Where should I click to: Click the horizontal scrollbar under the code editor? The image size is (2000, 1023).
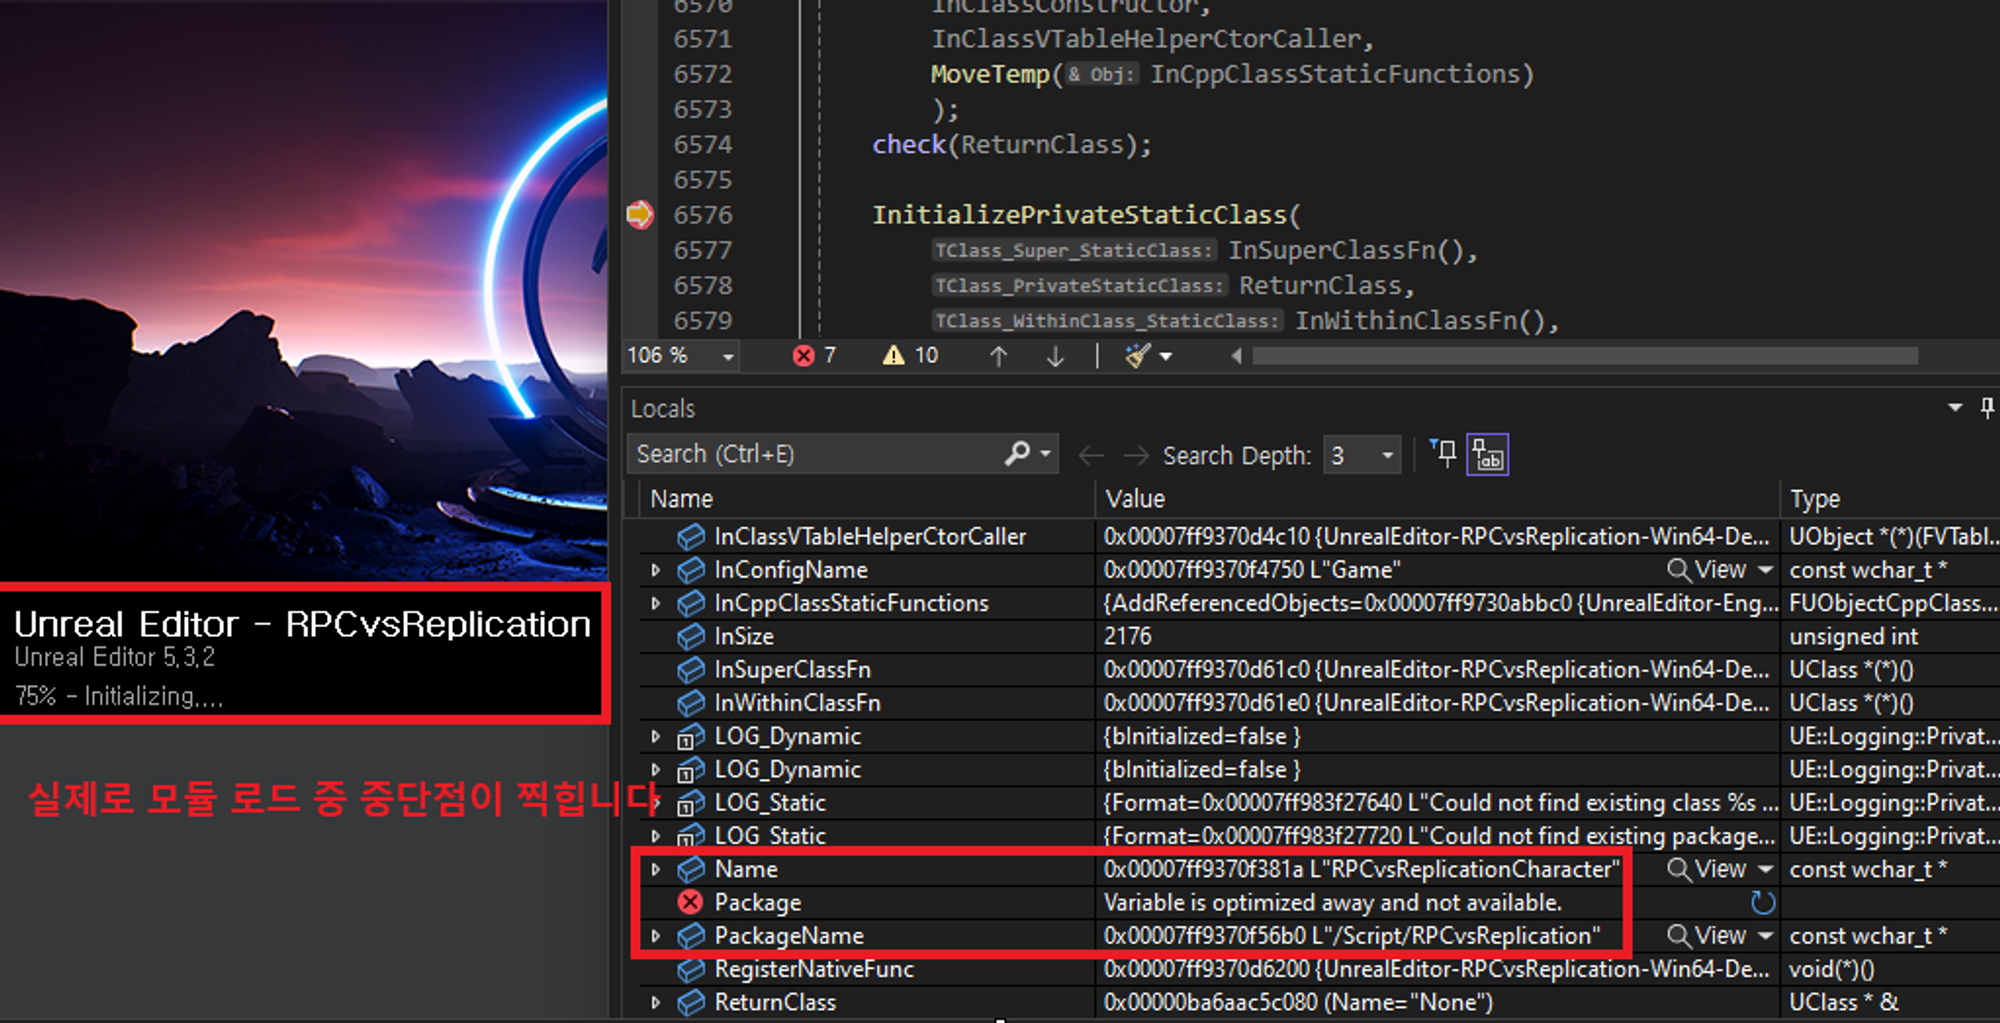pos(1585,356)
